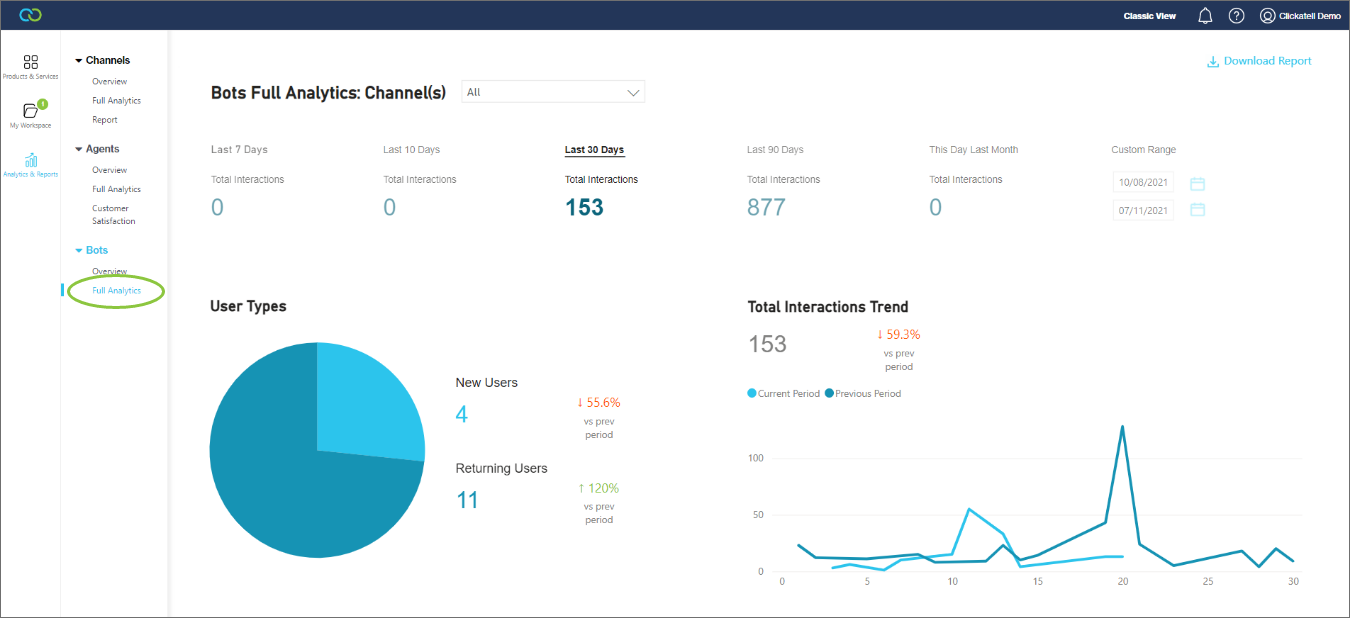The height and width of the screenshot is (618, 1350).
Task: Click the Download Report link
Action: [1259, 61]
